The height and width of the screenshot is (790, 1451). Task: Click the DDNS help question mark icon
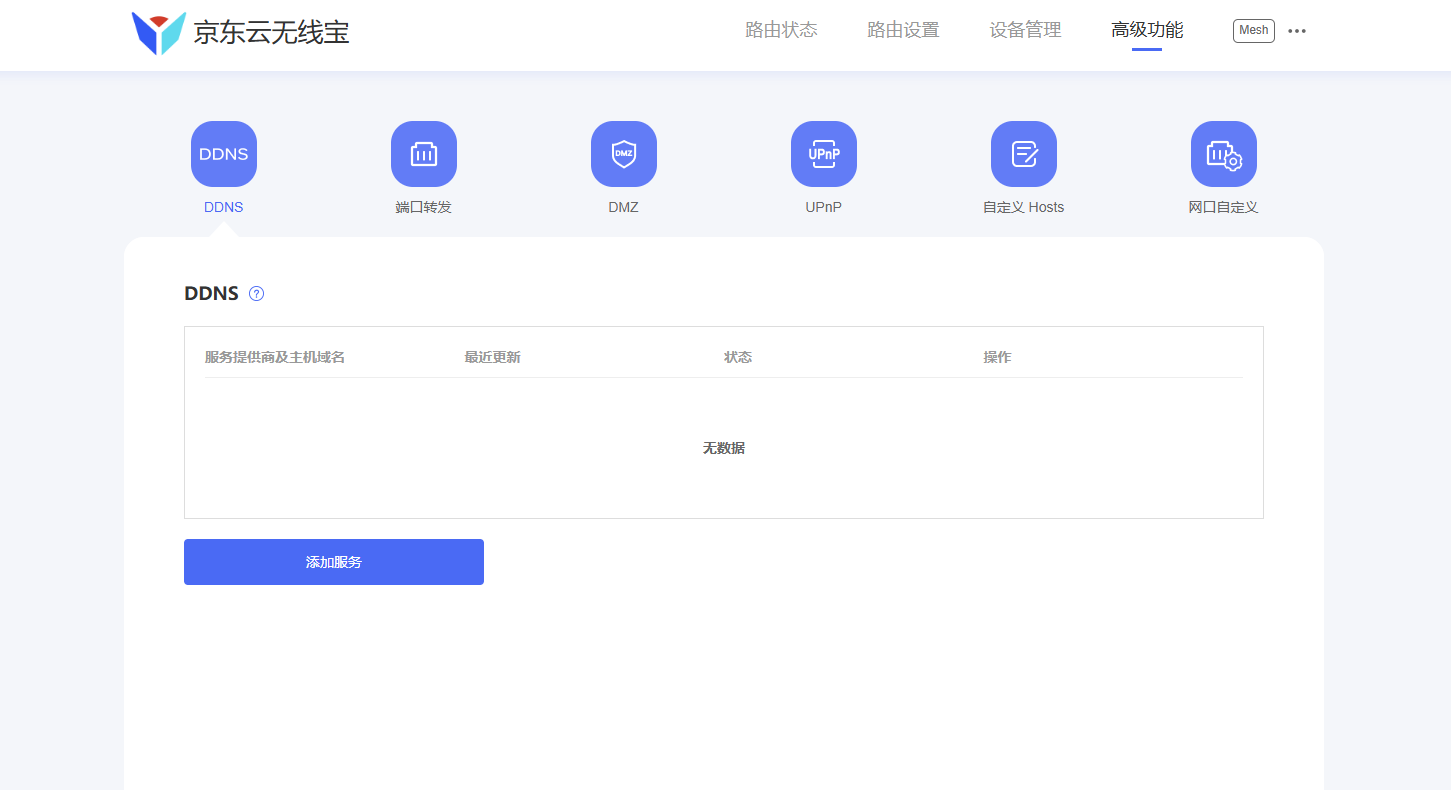click(256, 293)
